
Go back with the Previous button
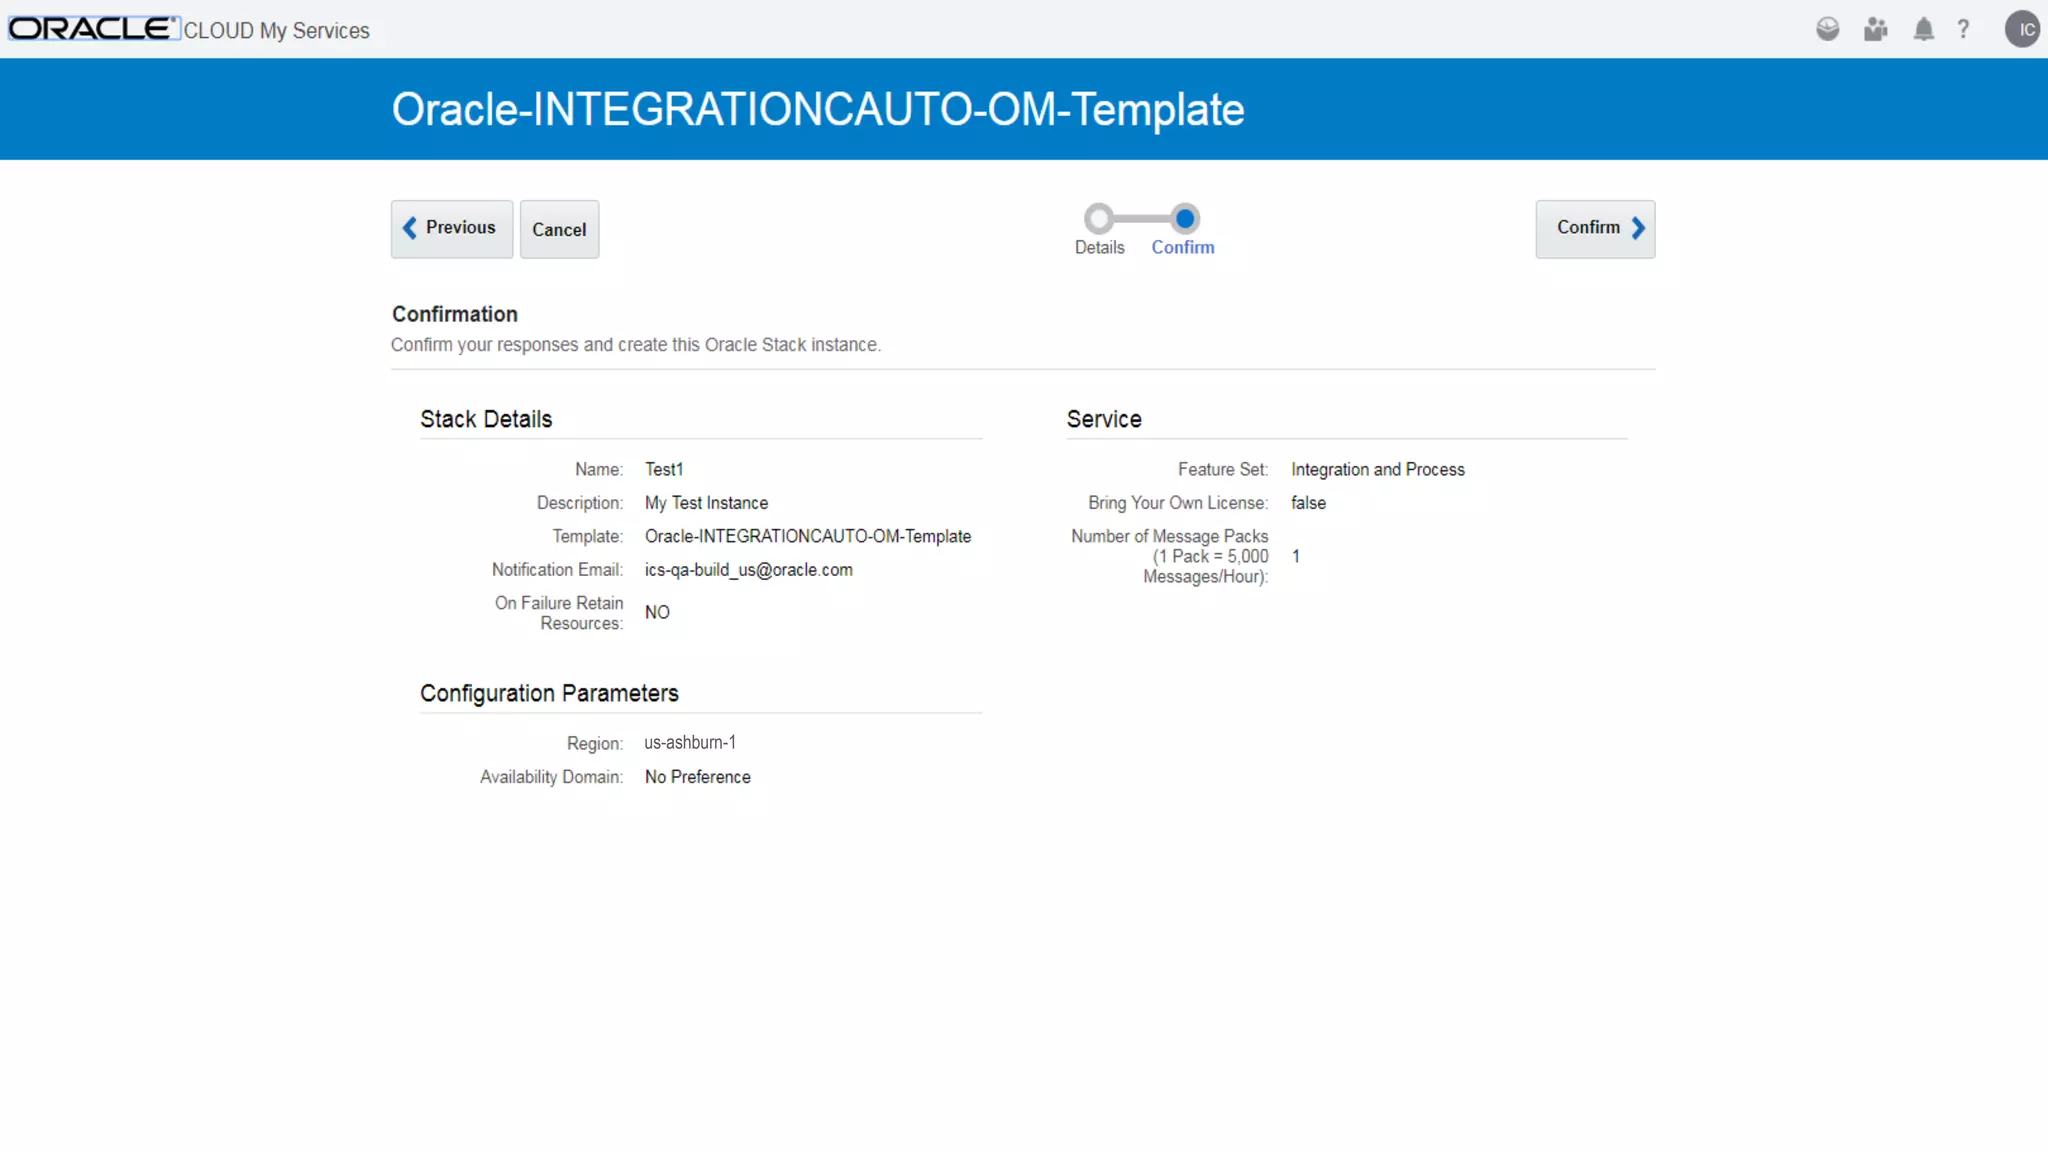451,228
